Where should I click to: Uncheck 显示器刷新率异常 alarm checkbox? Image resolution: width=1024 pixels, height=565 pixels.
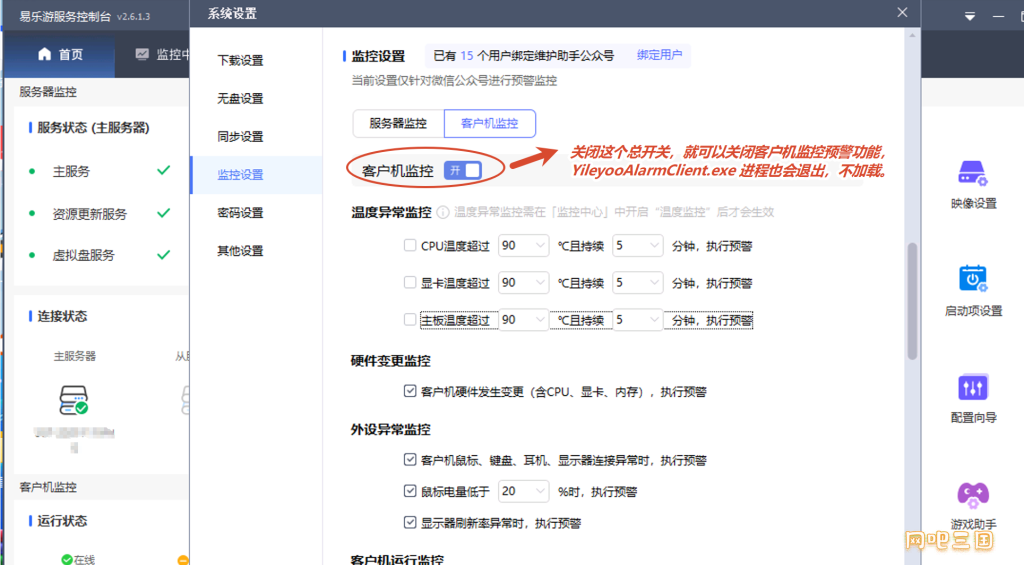410,523
